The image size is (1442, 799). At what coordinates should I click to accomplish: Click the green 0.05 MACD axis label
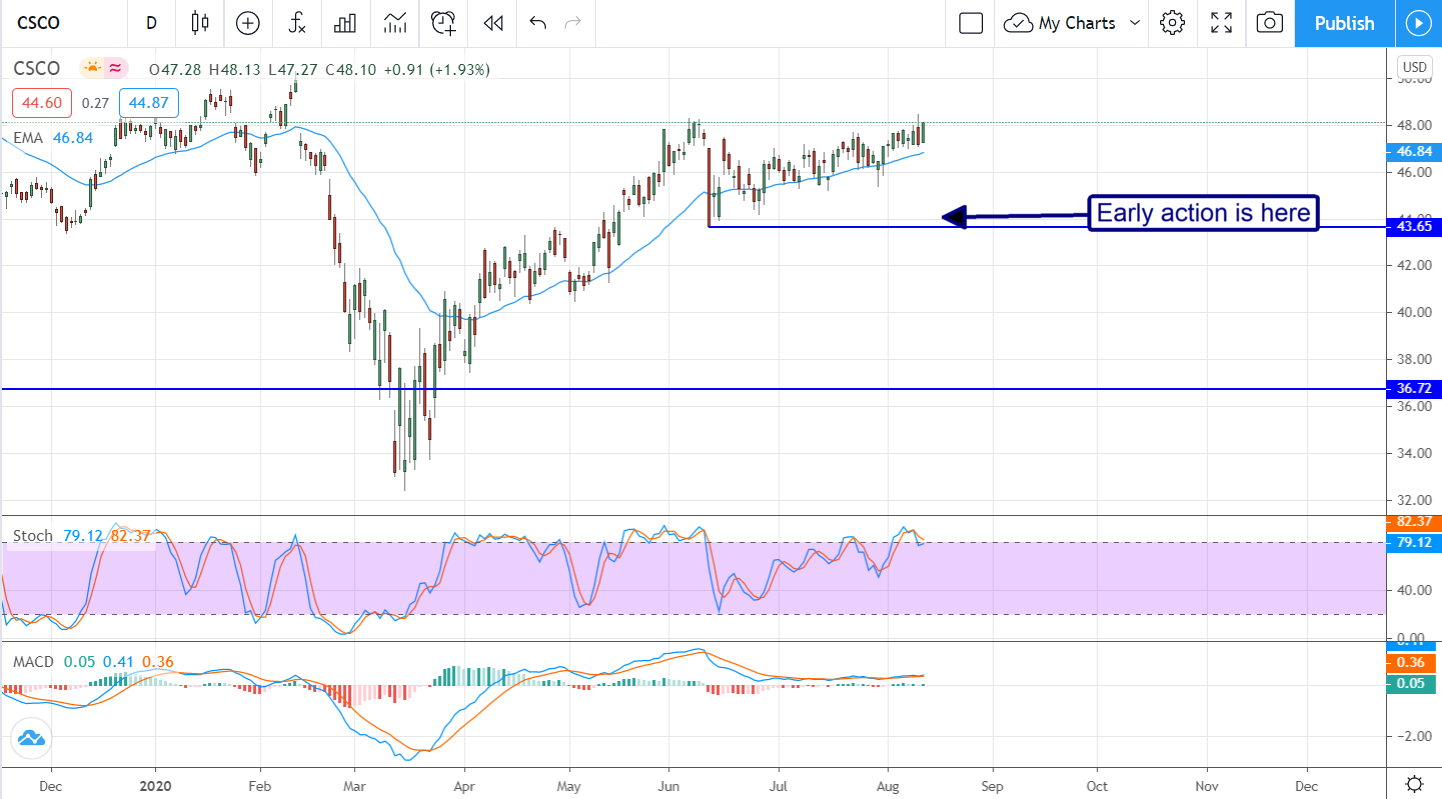pyautogui.click(x=1413, y=683)
